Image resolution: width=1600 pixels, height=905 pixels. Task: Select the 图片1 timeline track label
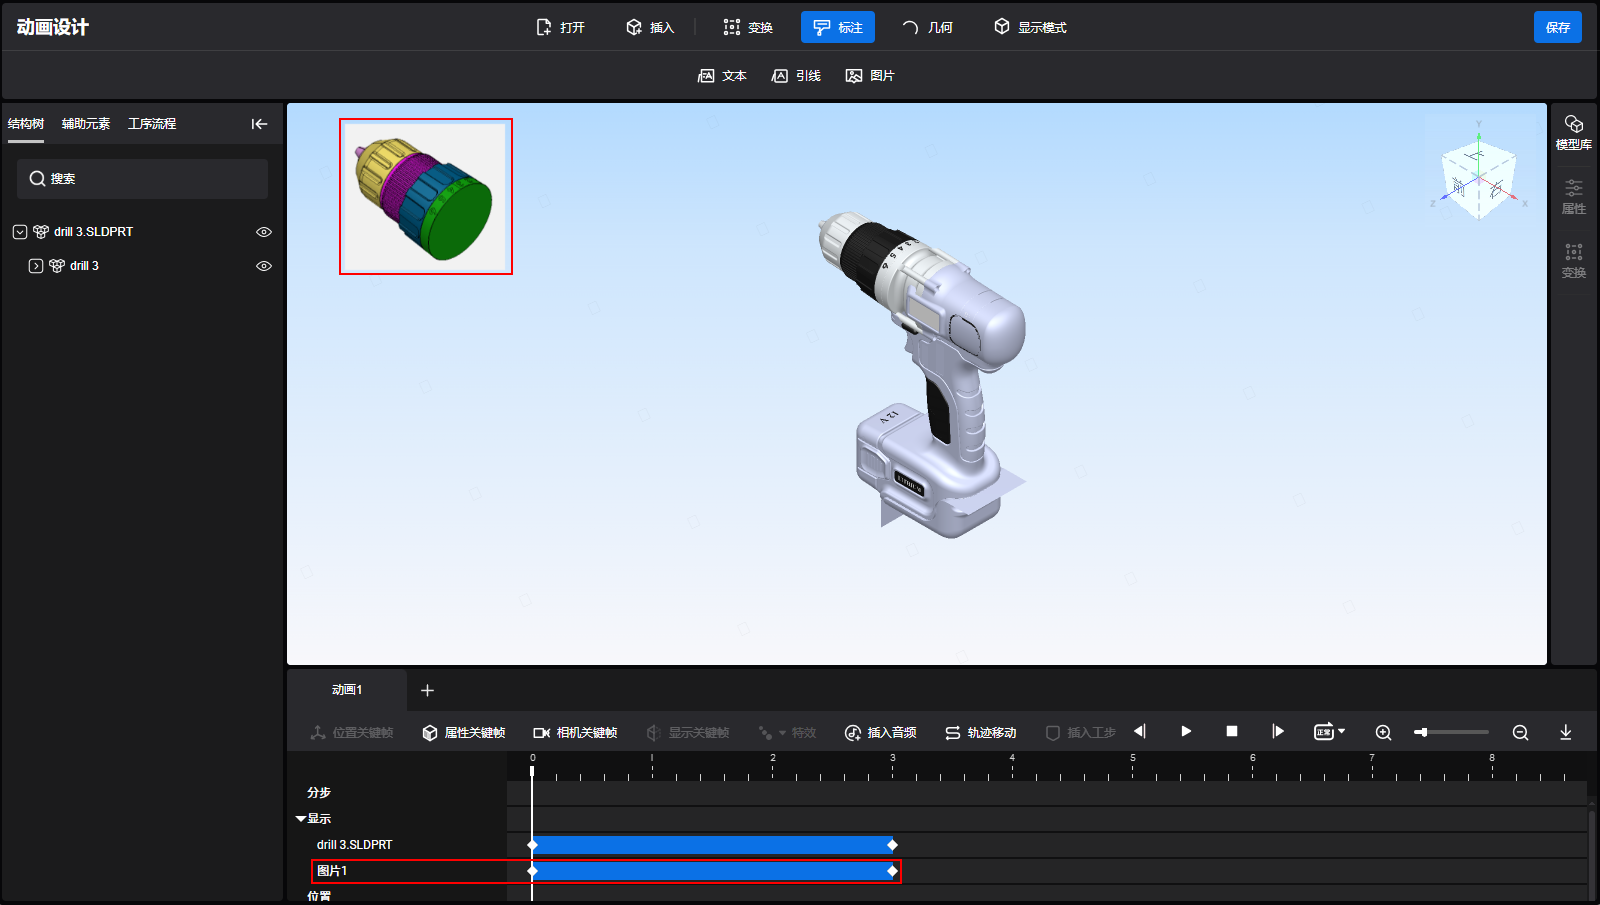[x=332, y=871]
